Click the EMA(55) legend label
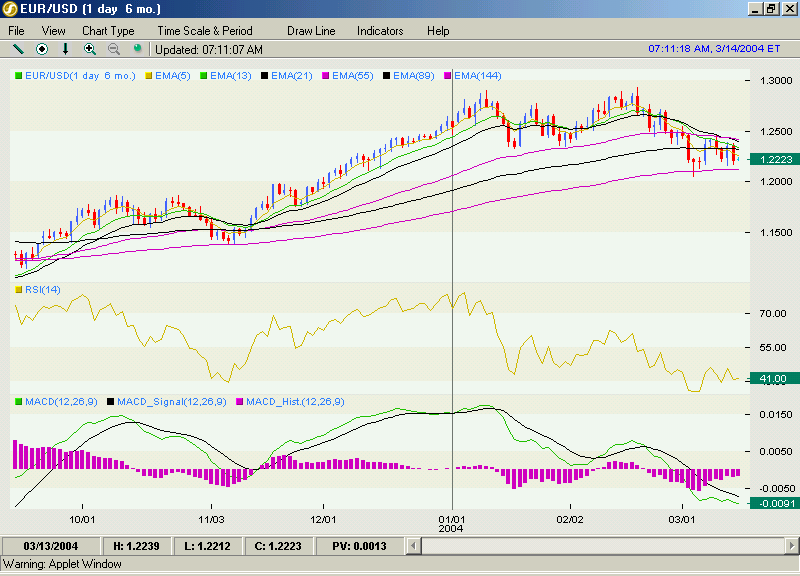 point(353,76)
